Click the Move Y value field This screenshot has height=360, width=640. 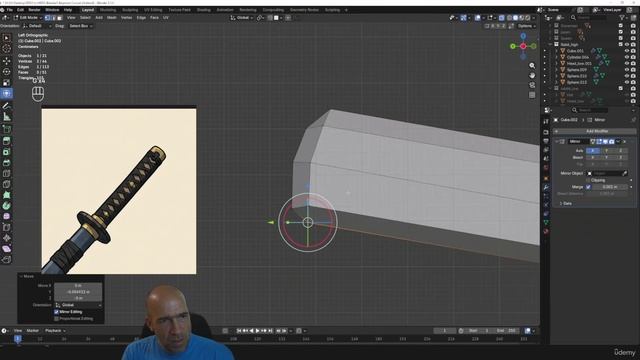pos(78,292)
